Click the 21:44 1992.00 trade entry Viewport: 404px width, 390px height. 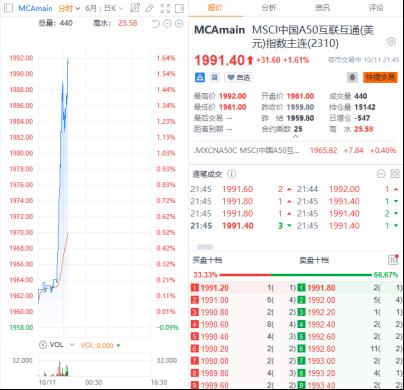[347, 189]
